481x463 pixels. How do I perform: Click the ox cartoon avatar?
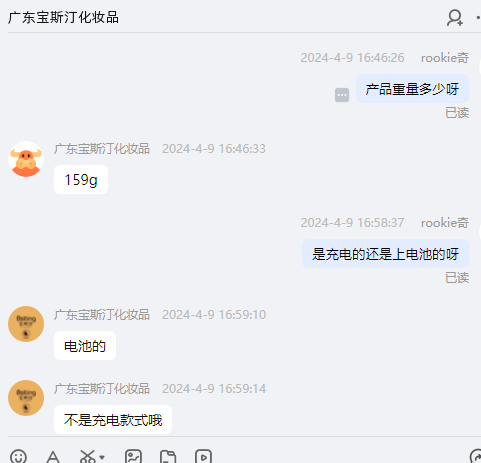26,159
